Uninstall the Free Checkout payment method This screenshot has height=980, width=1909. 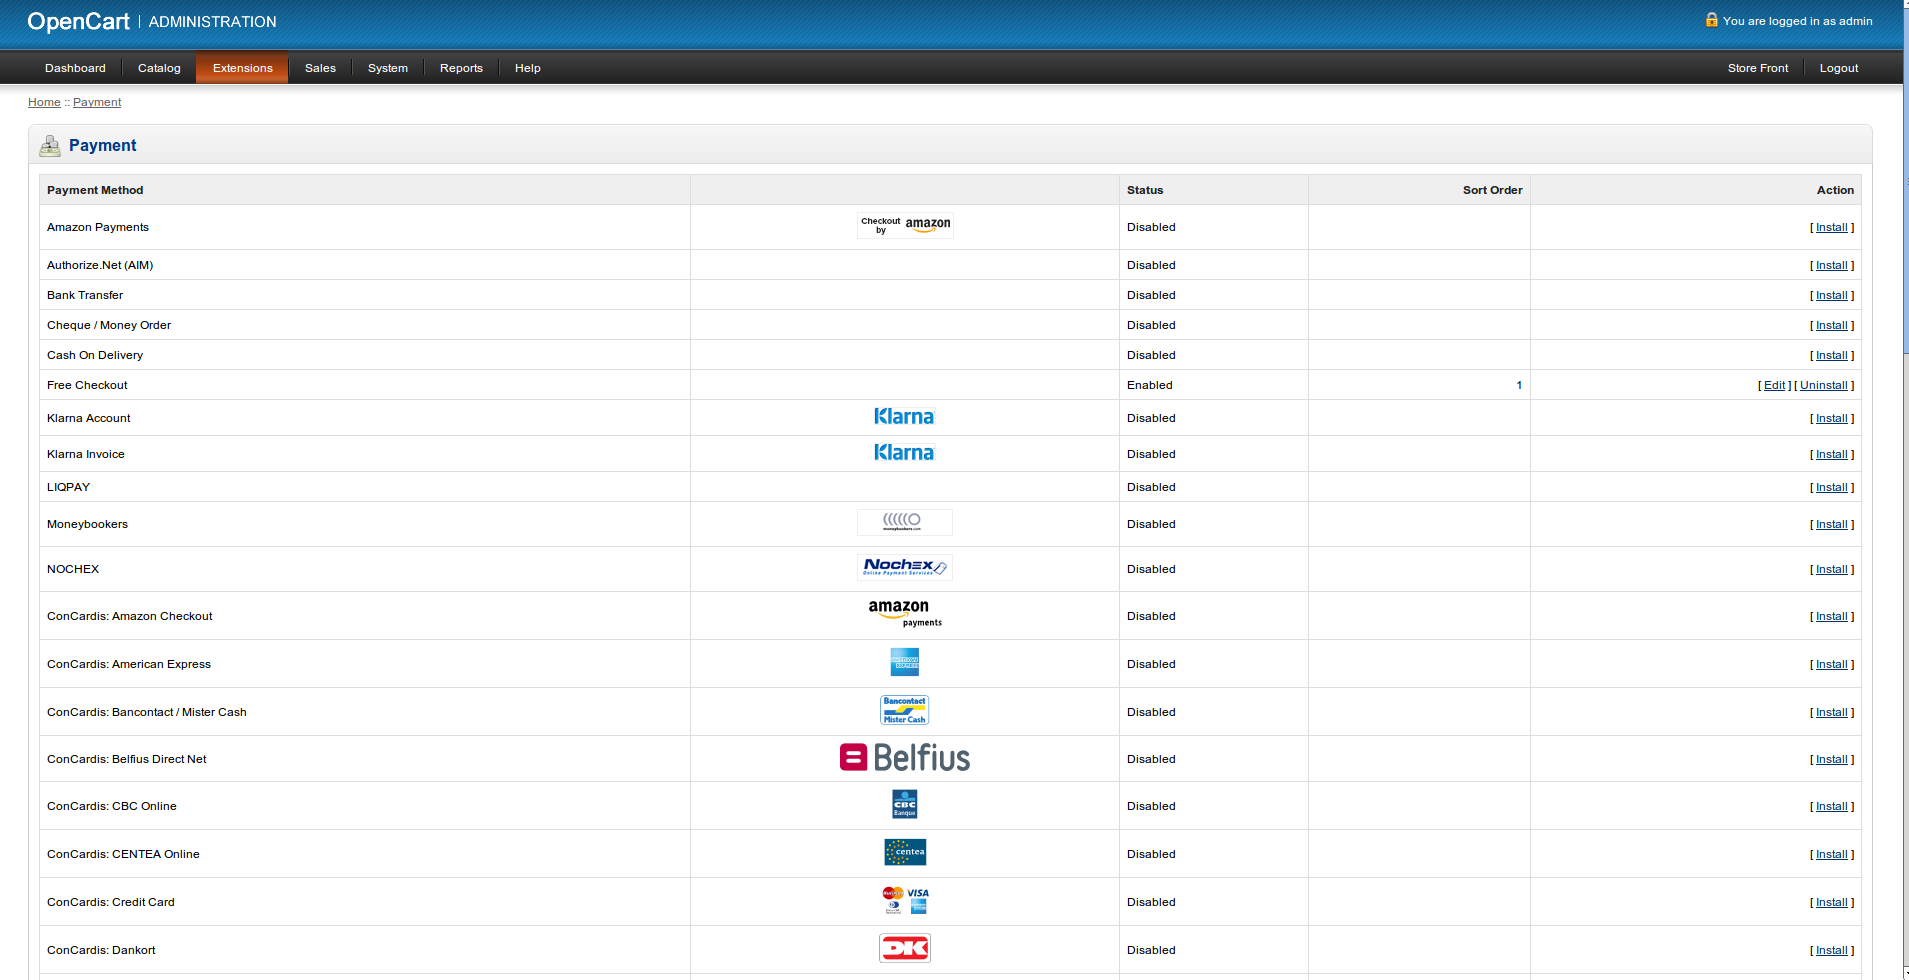(x=1823, y=386)
